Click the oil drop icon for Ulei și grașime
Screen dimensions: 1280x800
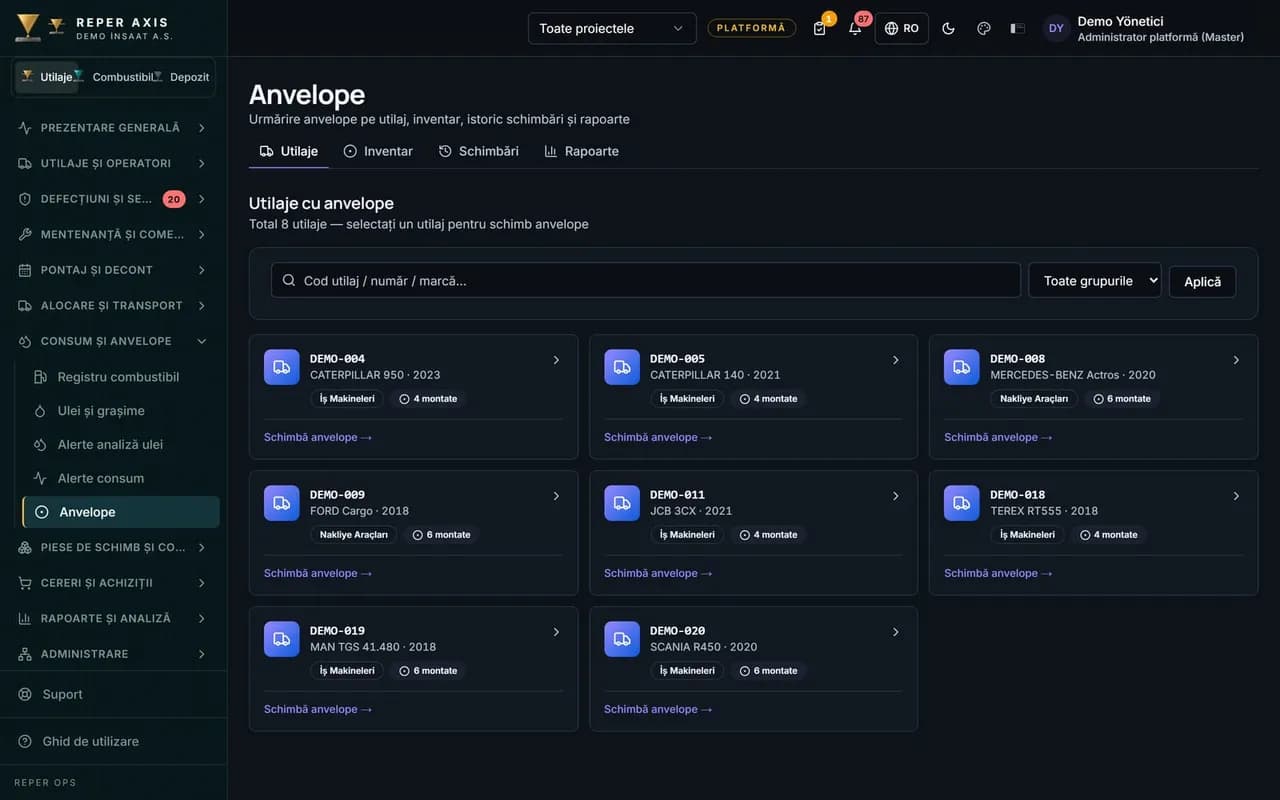point(40,411)
